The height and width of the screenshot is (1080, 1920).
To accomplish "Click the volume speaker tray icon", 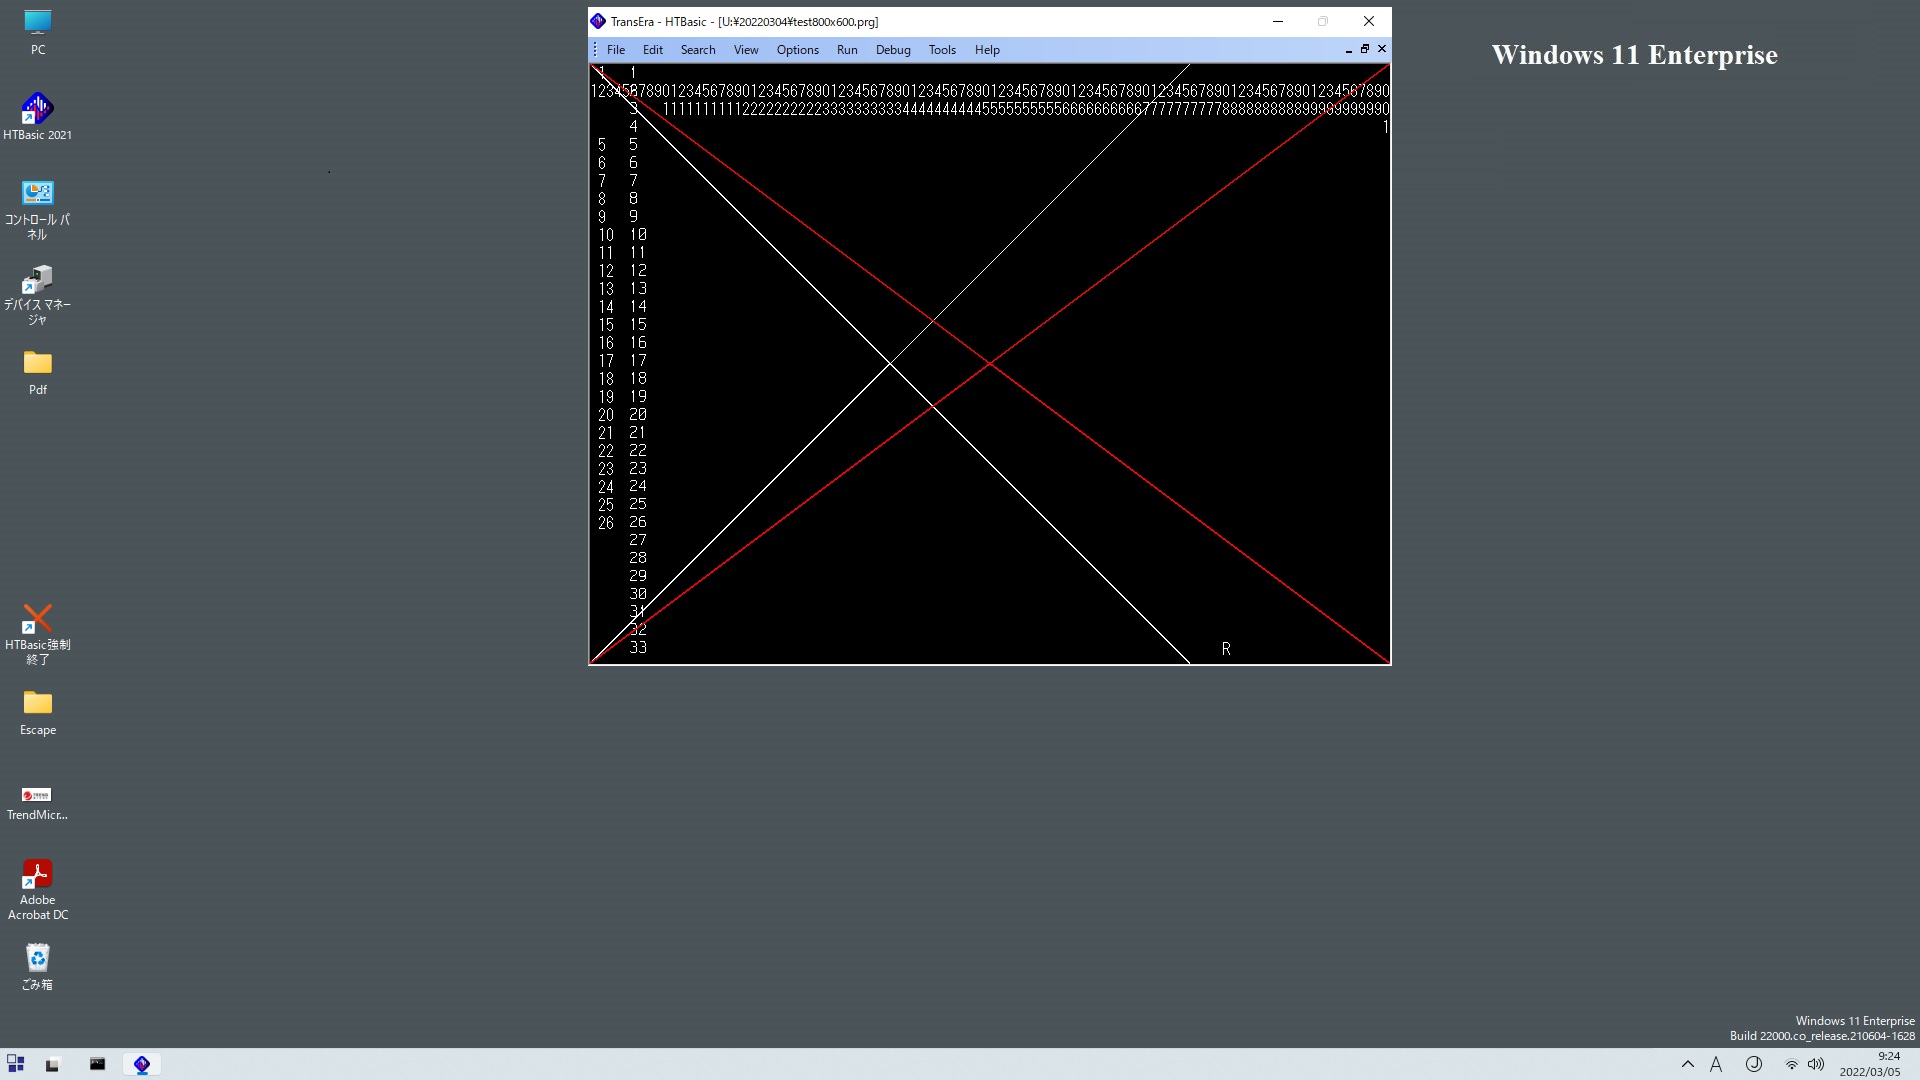I will [x=1816, y=1064].
